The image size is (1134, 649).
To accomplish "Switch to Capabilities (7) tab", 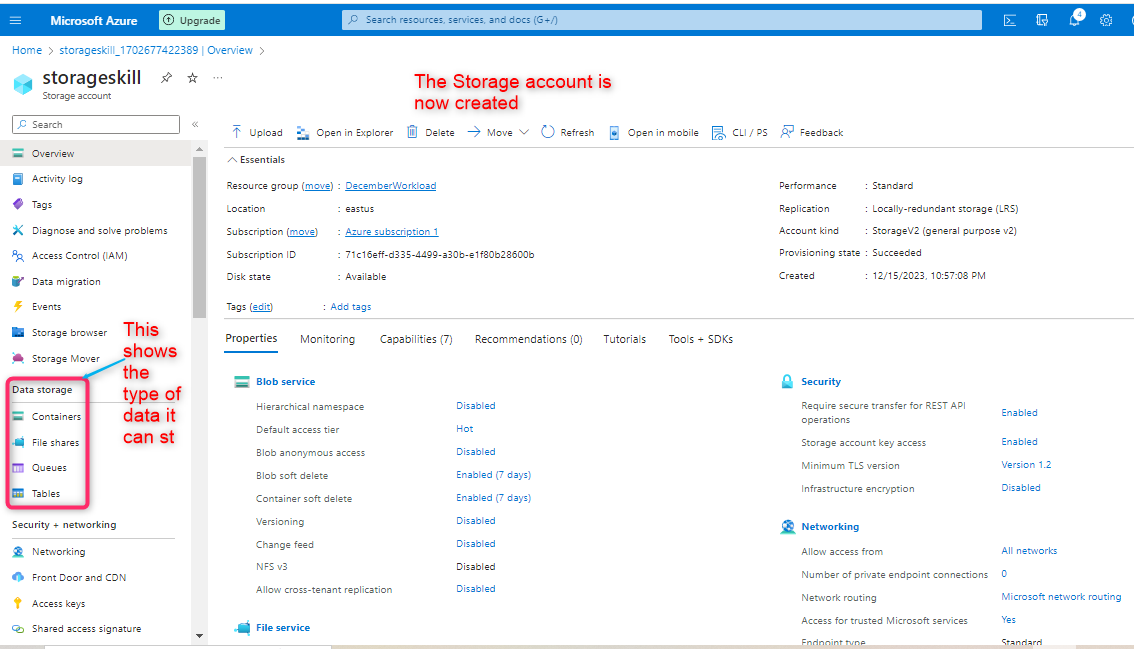I will 416,339.
